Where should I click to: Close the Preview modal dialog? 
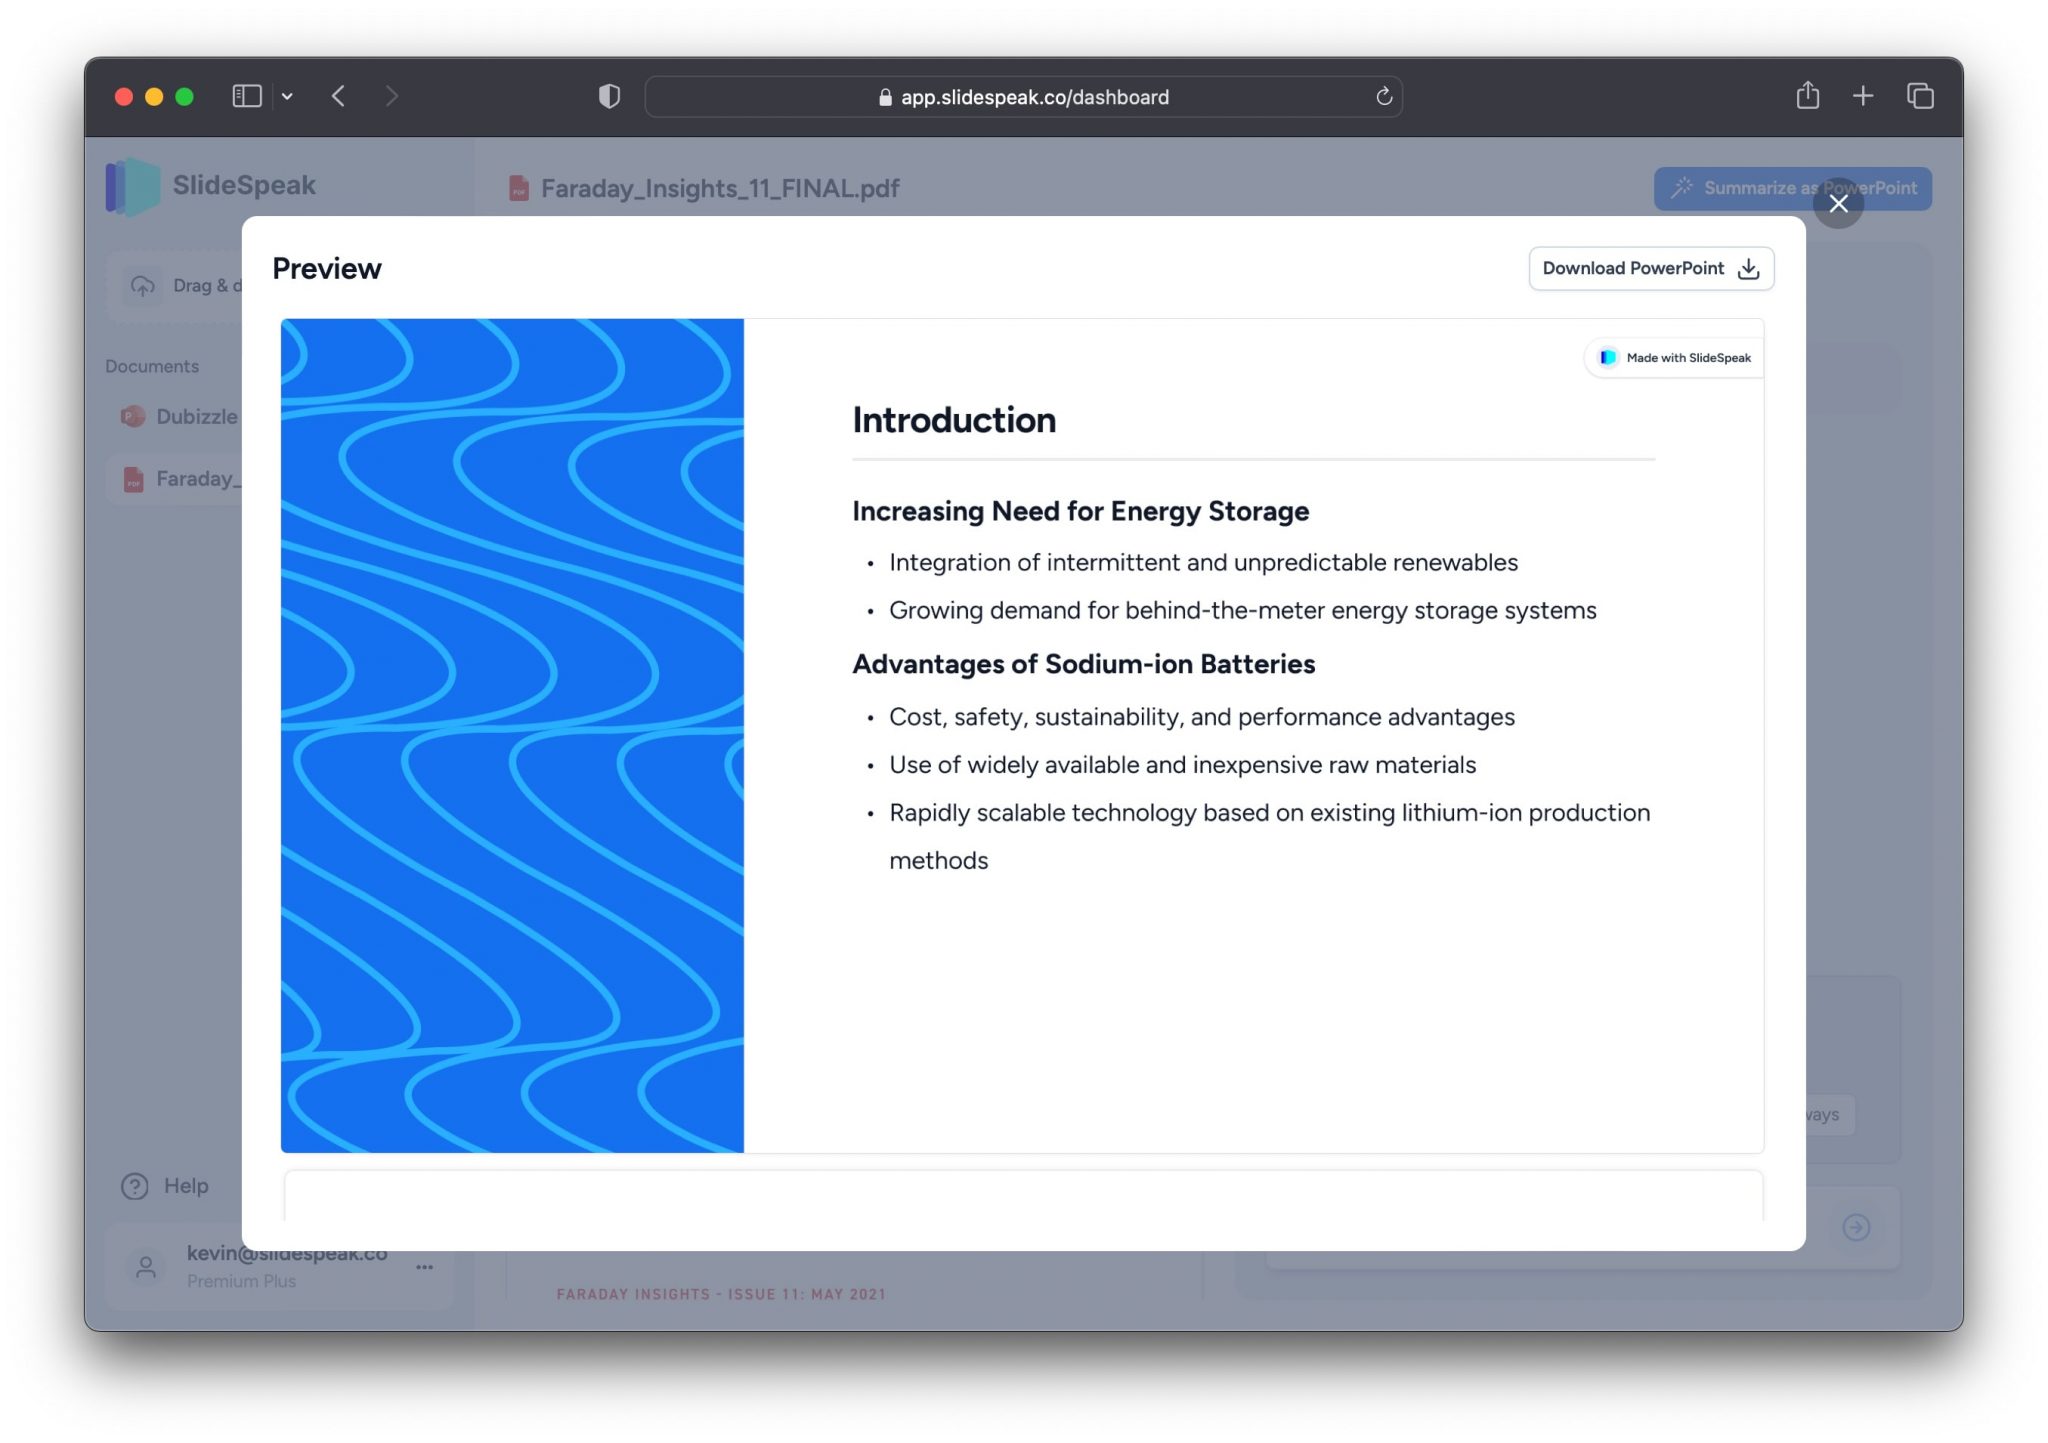pos(1839,203)
